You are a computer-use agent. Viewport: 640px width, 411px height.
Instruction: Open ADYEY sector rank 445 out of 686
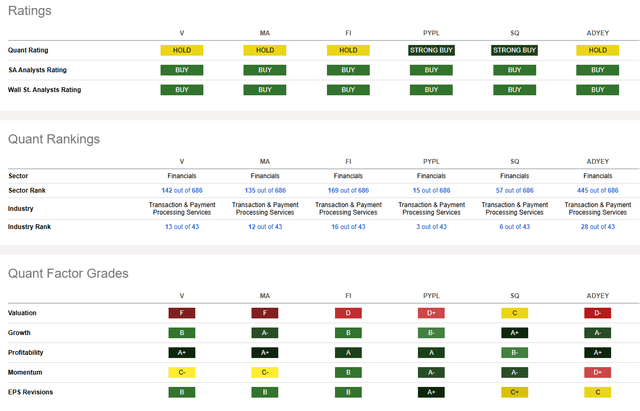point(598,191)
